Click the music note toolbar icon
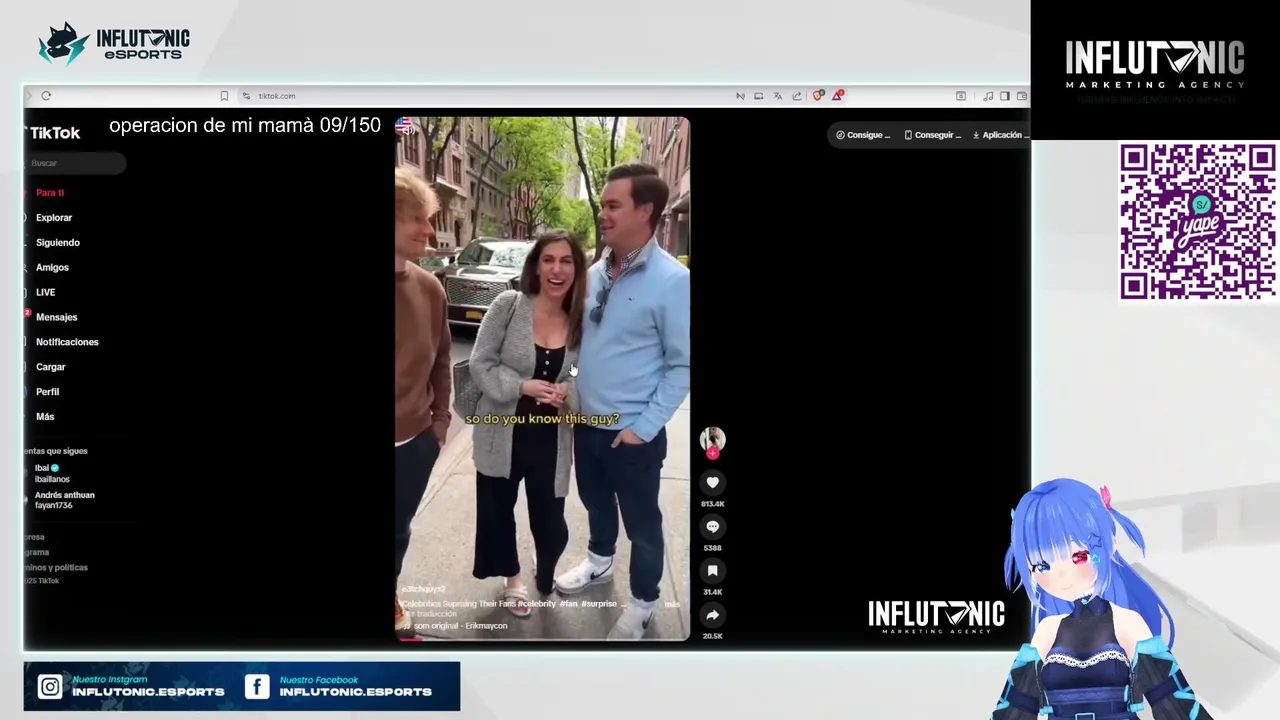 [x=988, y=96]
